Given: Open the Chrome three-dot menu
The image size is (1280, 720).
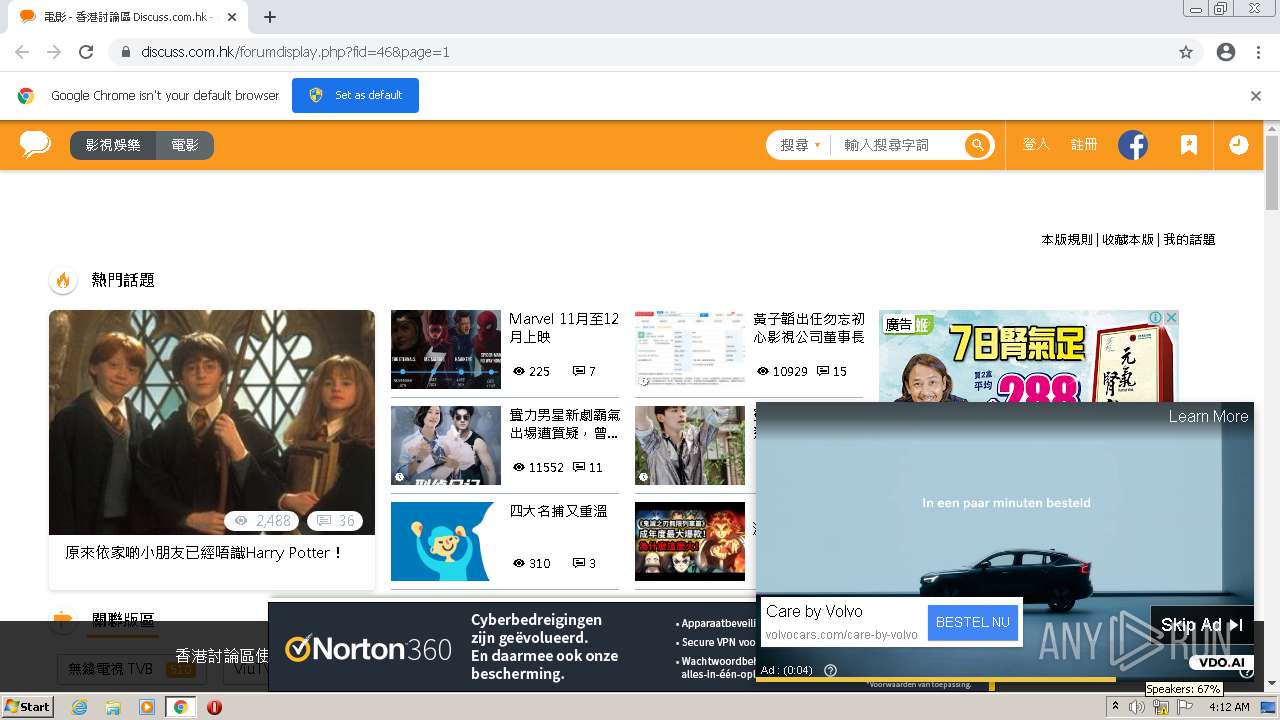Looking at the screenshot, I should coord(1258,52).
